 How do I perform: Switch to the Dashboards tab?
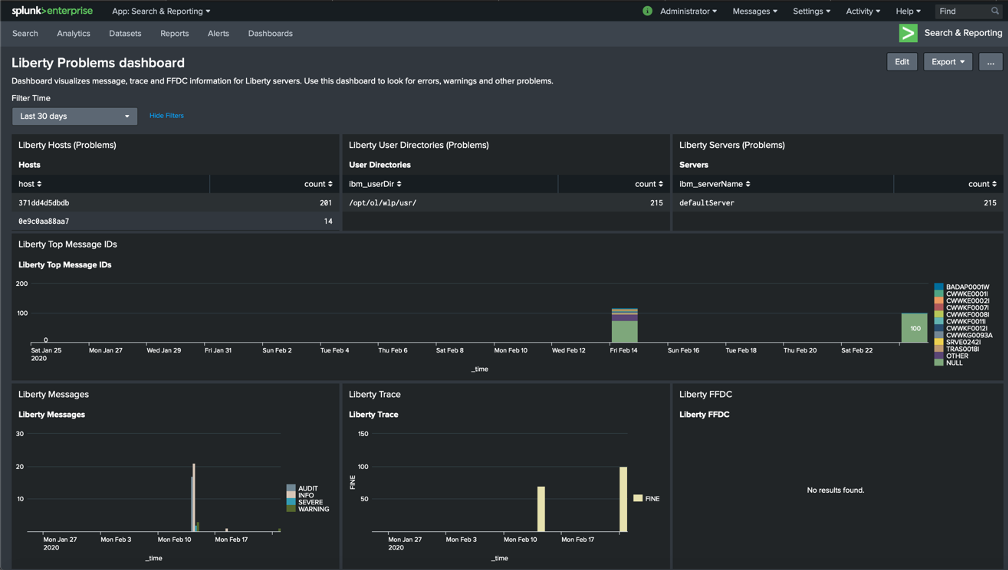[x=270, y=33]
